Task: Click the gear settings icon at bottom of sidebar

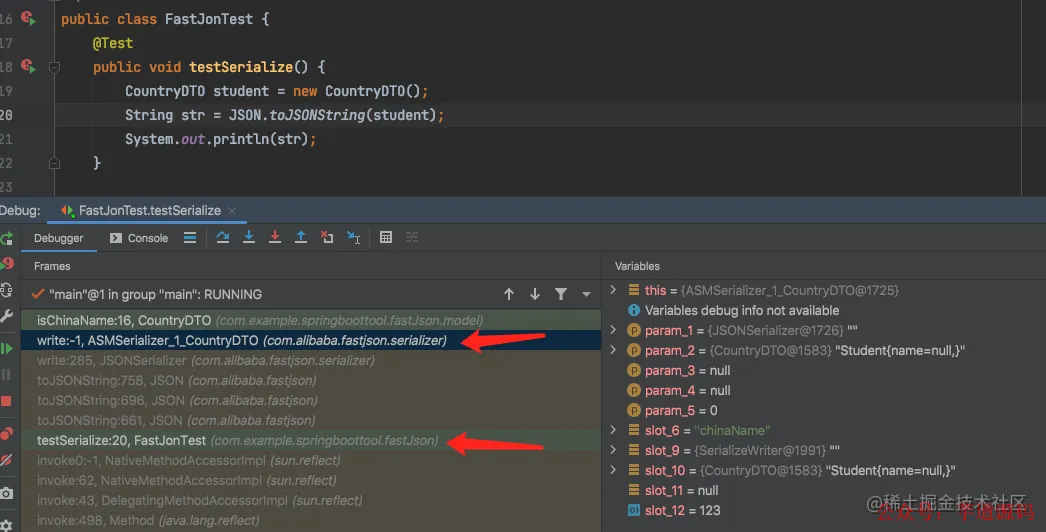Action: 7,525
